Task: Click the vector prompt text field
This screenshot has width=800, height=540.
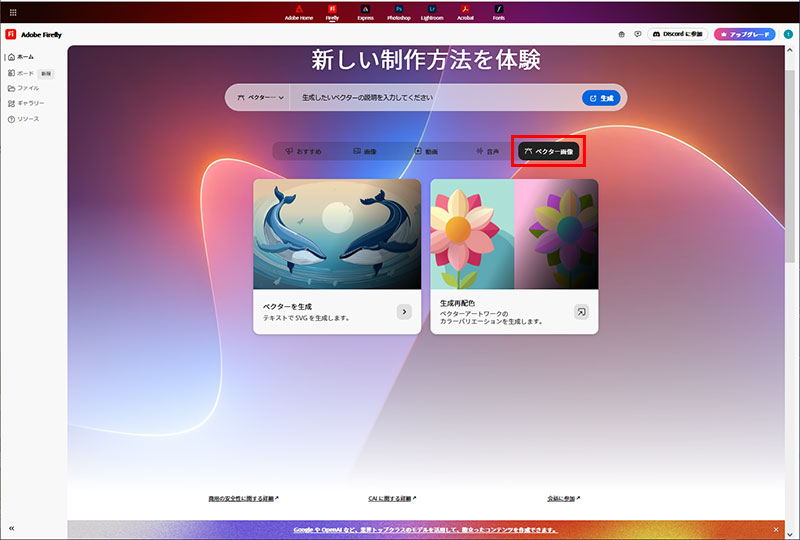Action: coord(435,98)
